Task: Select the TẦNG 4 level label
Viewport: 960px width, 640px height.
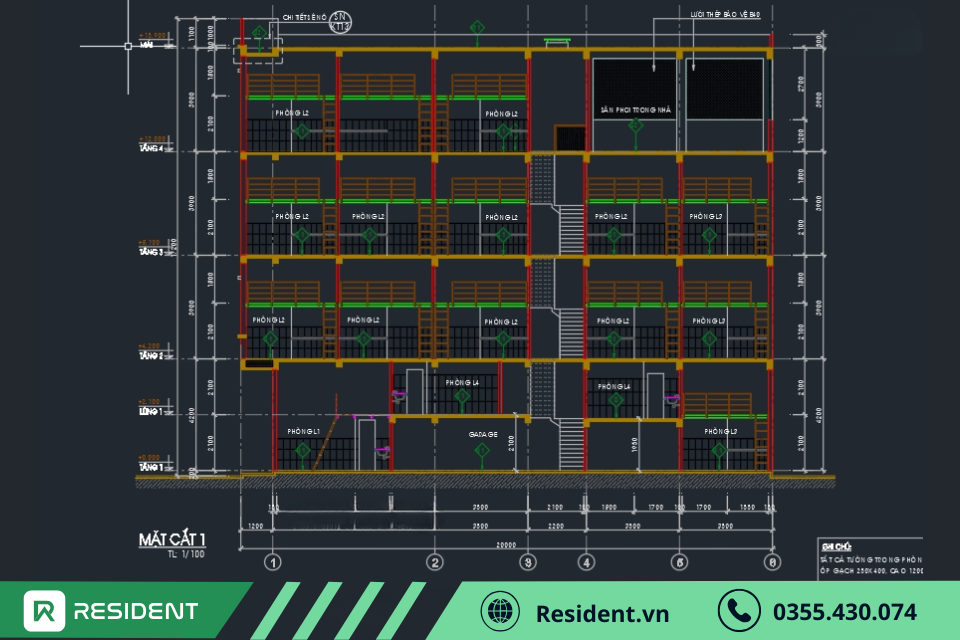Action: click(x=151, y=148)
